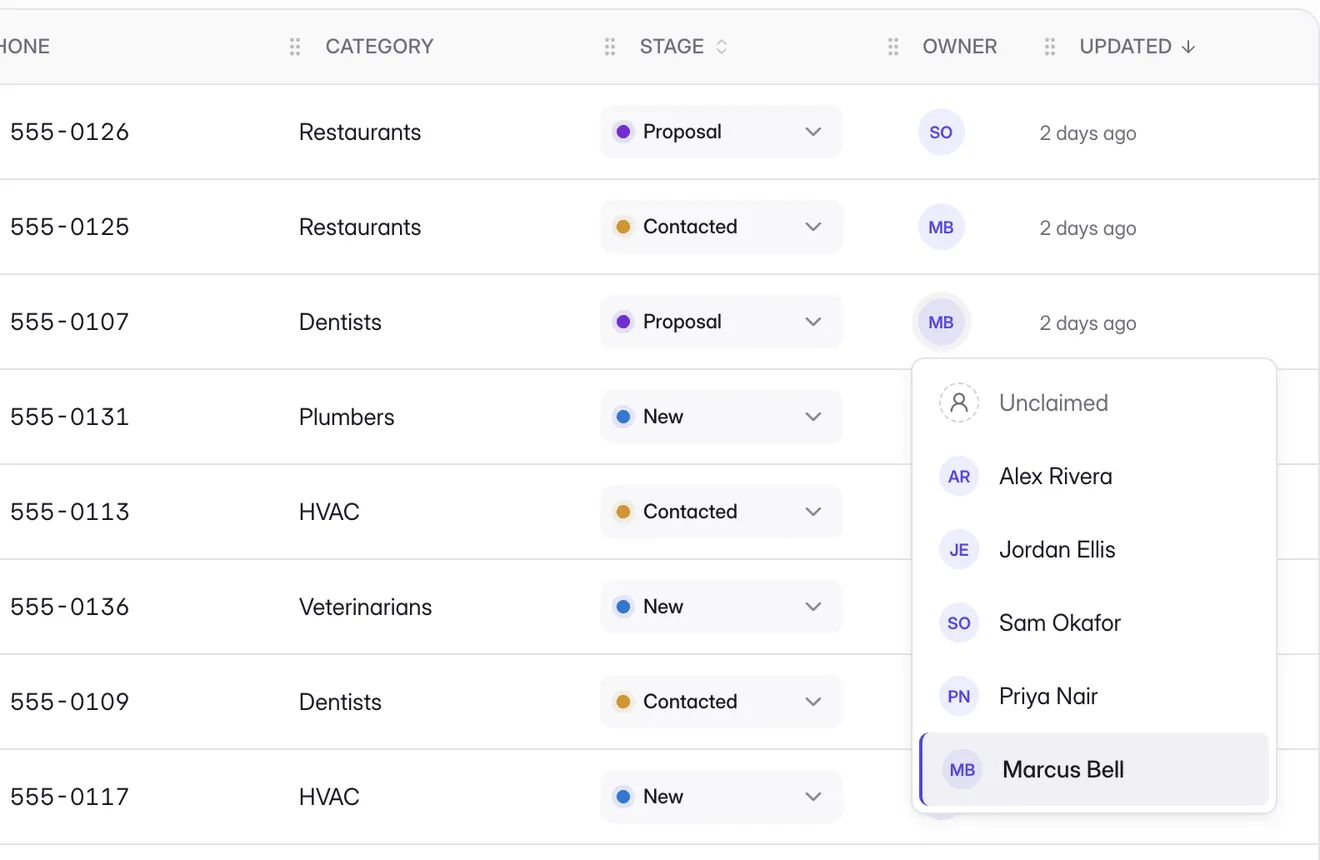Expand the Proposal stage dropdown for 555-0107
1320x860 pixels.
click(721, 322)
